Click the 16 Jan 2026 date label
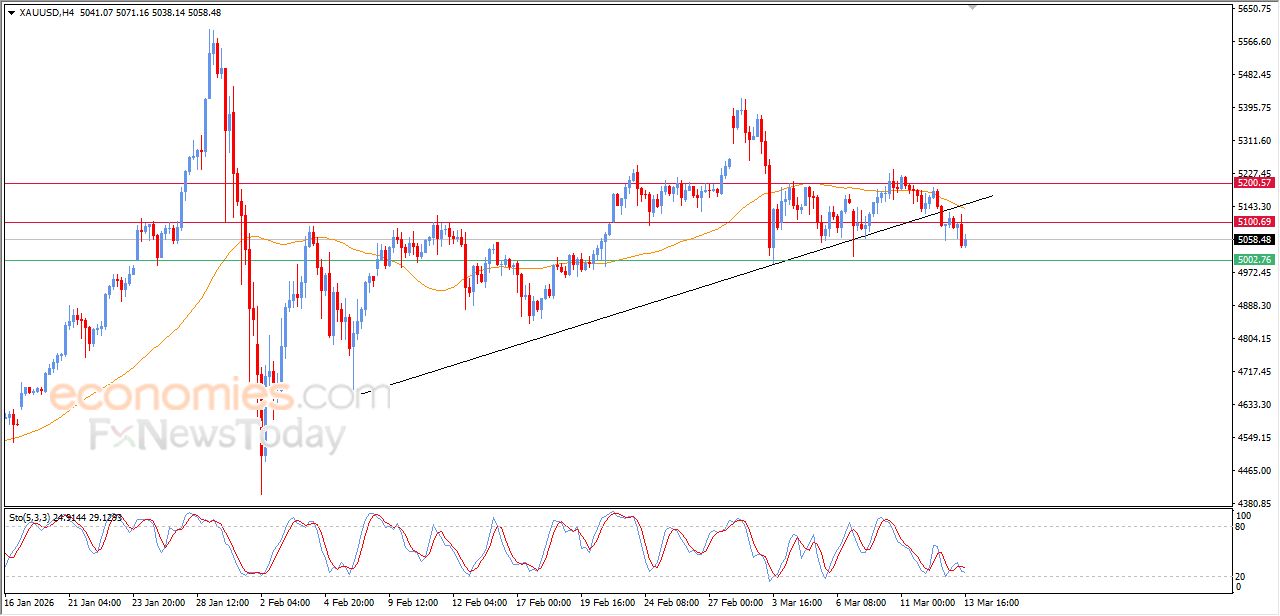The width and height of the screenshot is (1280, 616). pyautogui.click(x=27, y=603)
